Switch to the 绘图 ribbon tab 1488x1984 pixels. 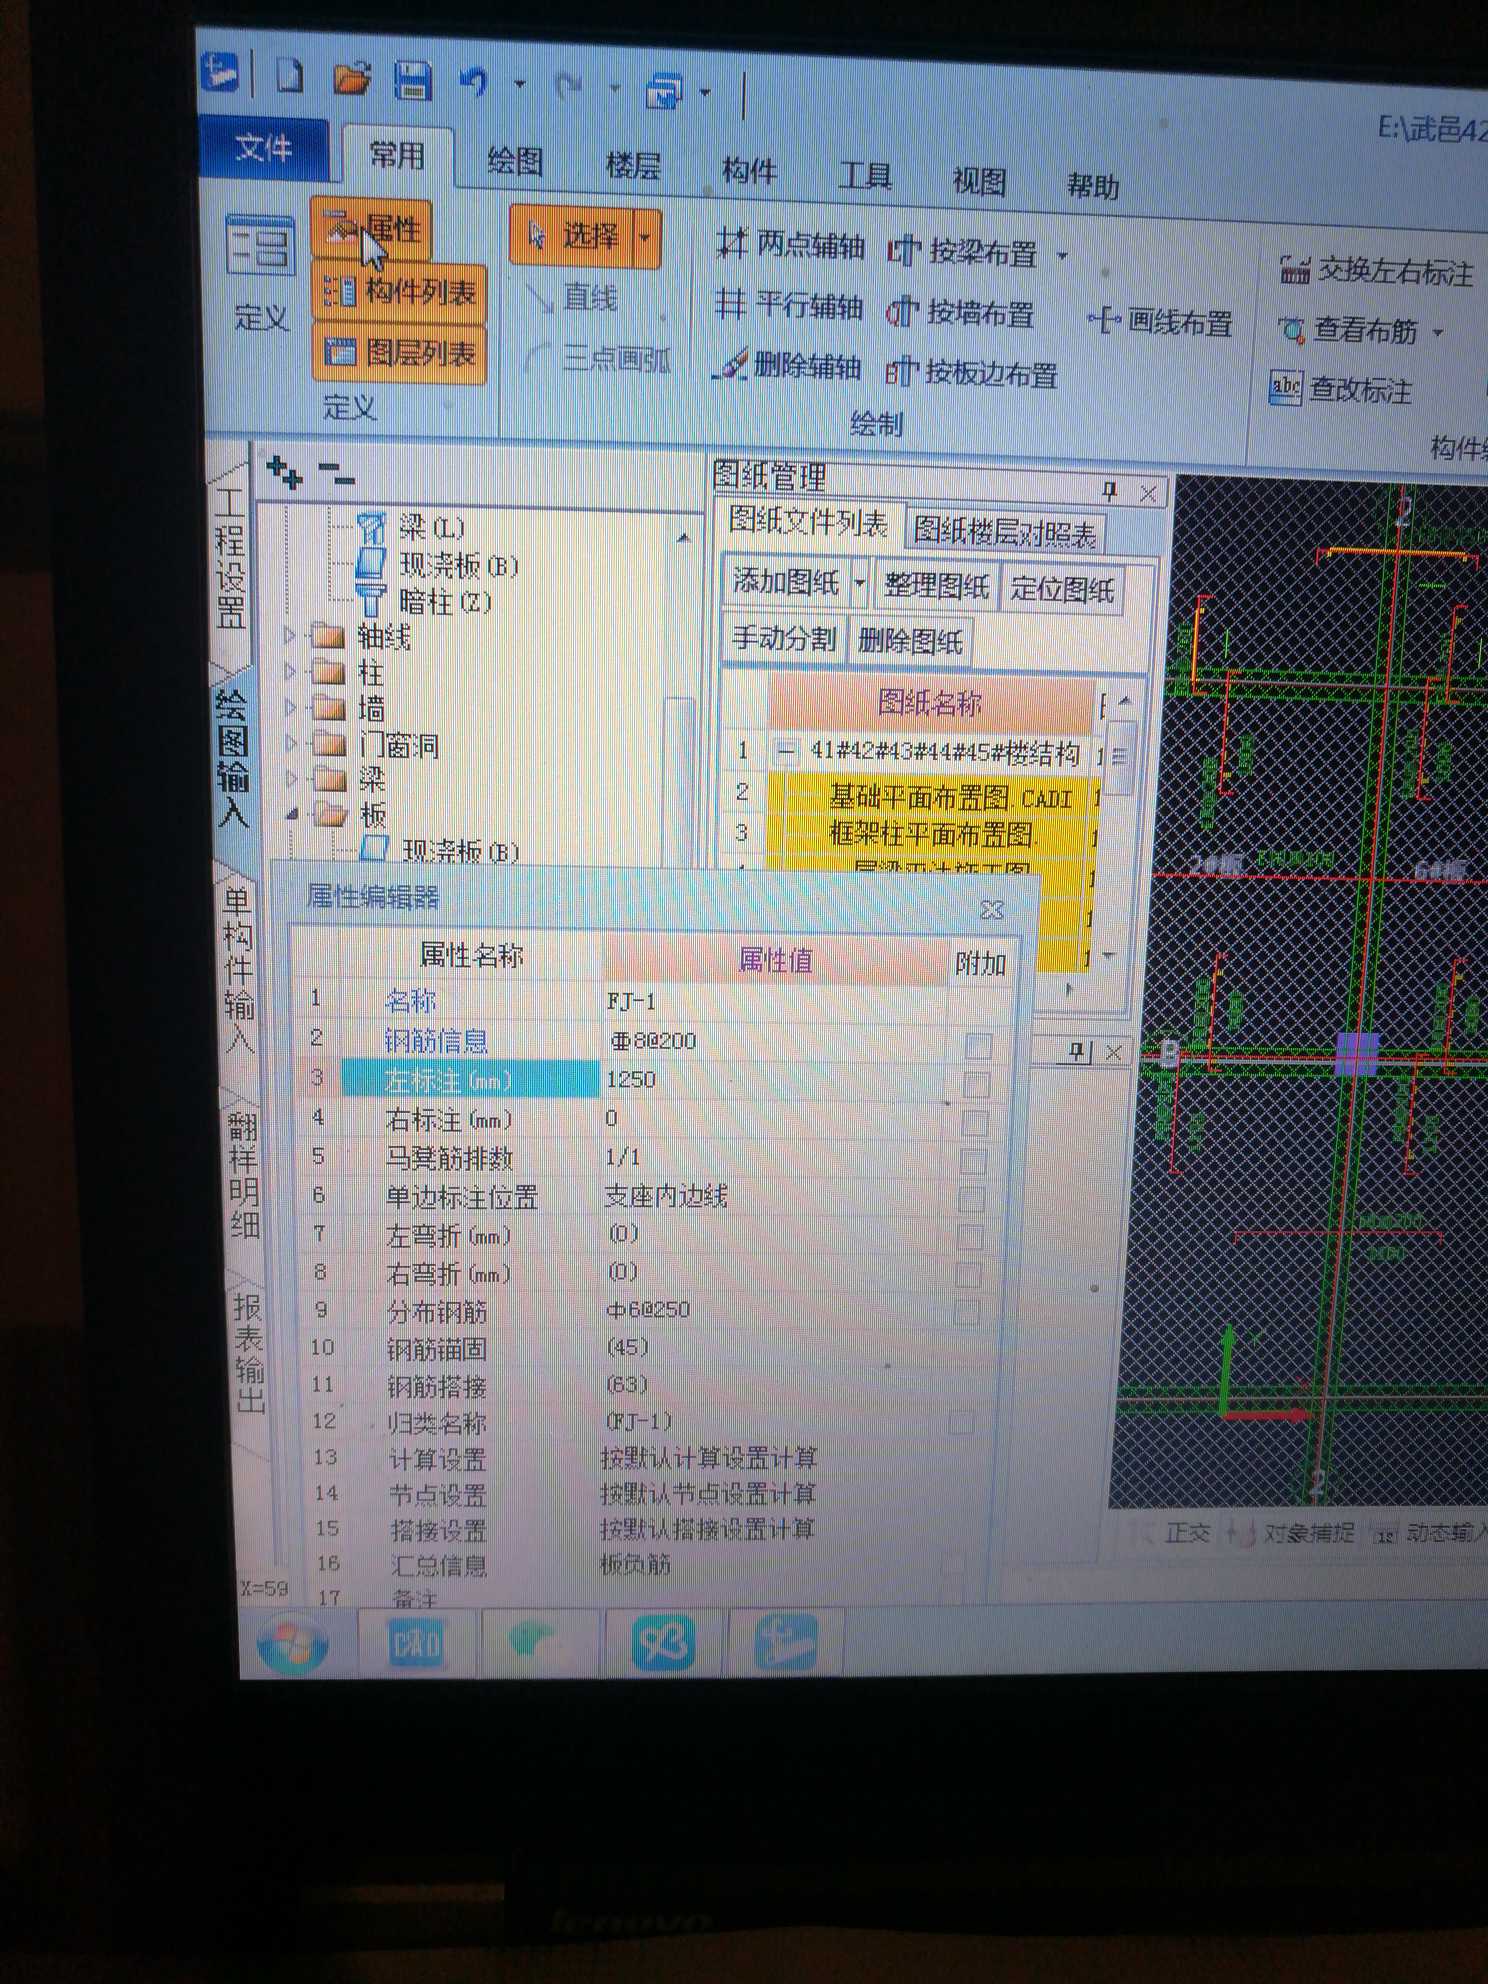click(515, 161)
